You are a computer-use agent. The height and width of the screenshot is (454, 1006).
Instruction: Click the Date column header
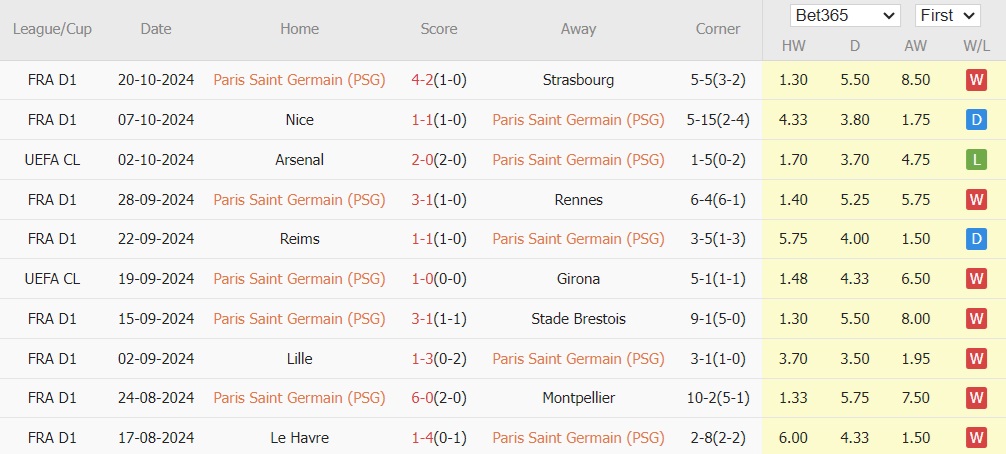pos(156,29)
